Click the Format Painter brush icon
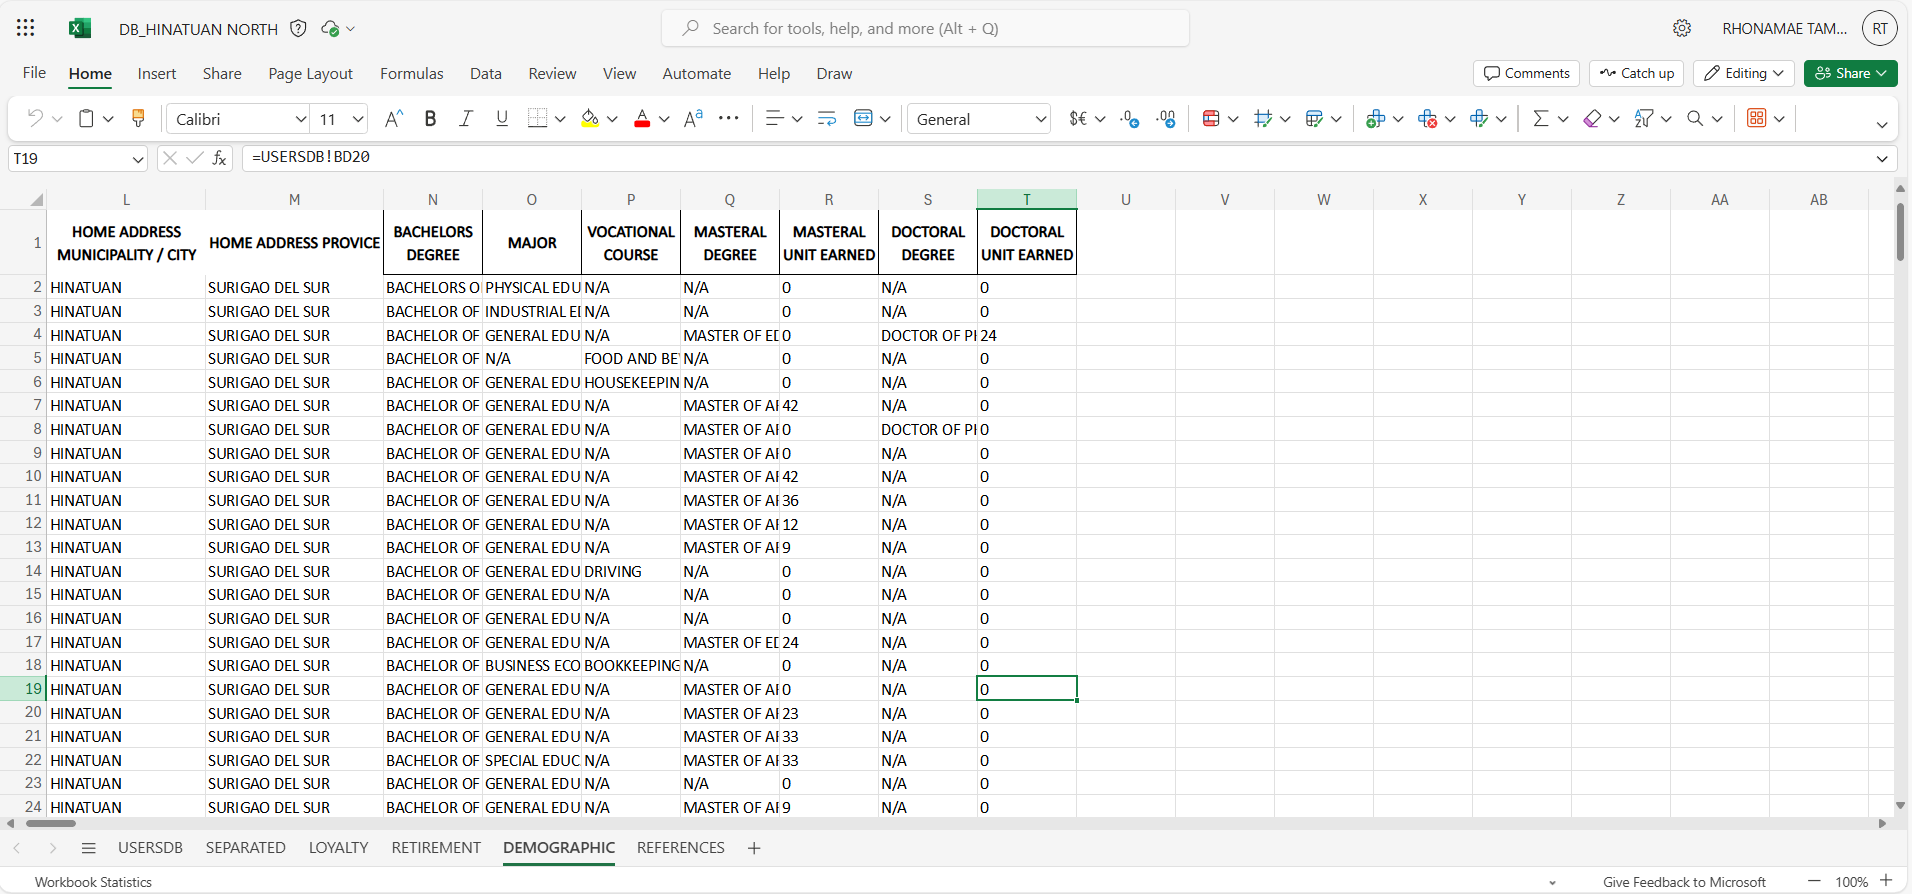1912x894 pixels. tap(138, 119)
